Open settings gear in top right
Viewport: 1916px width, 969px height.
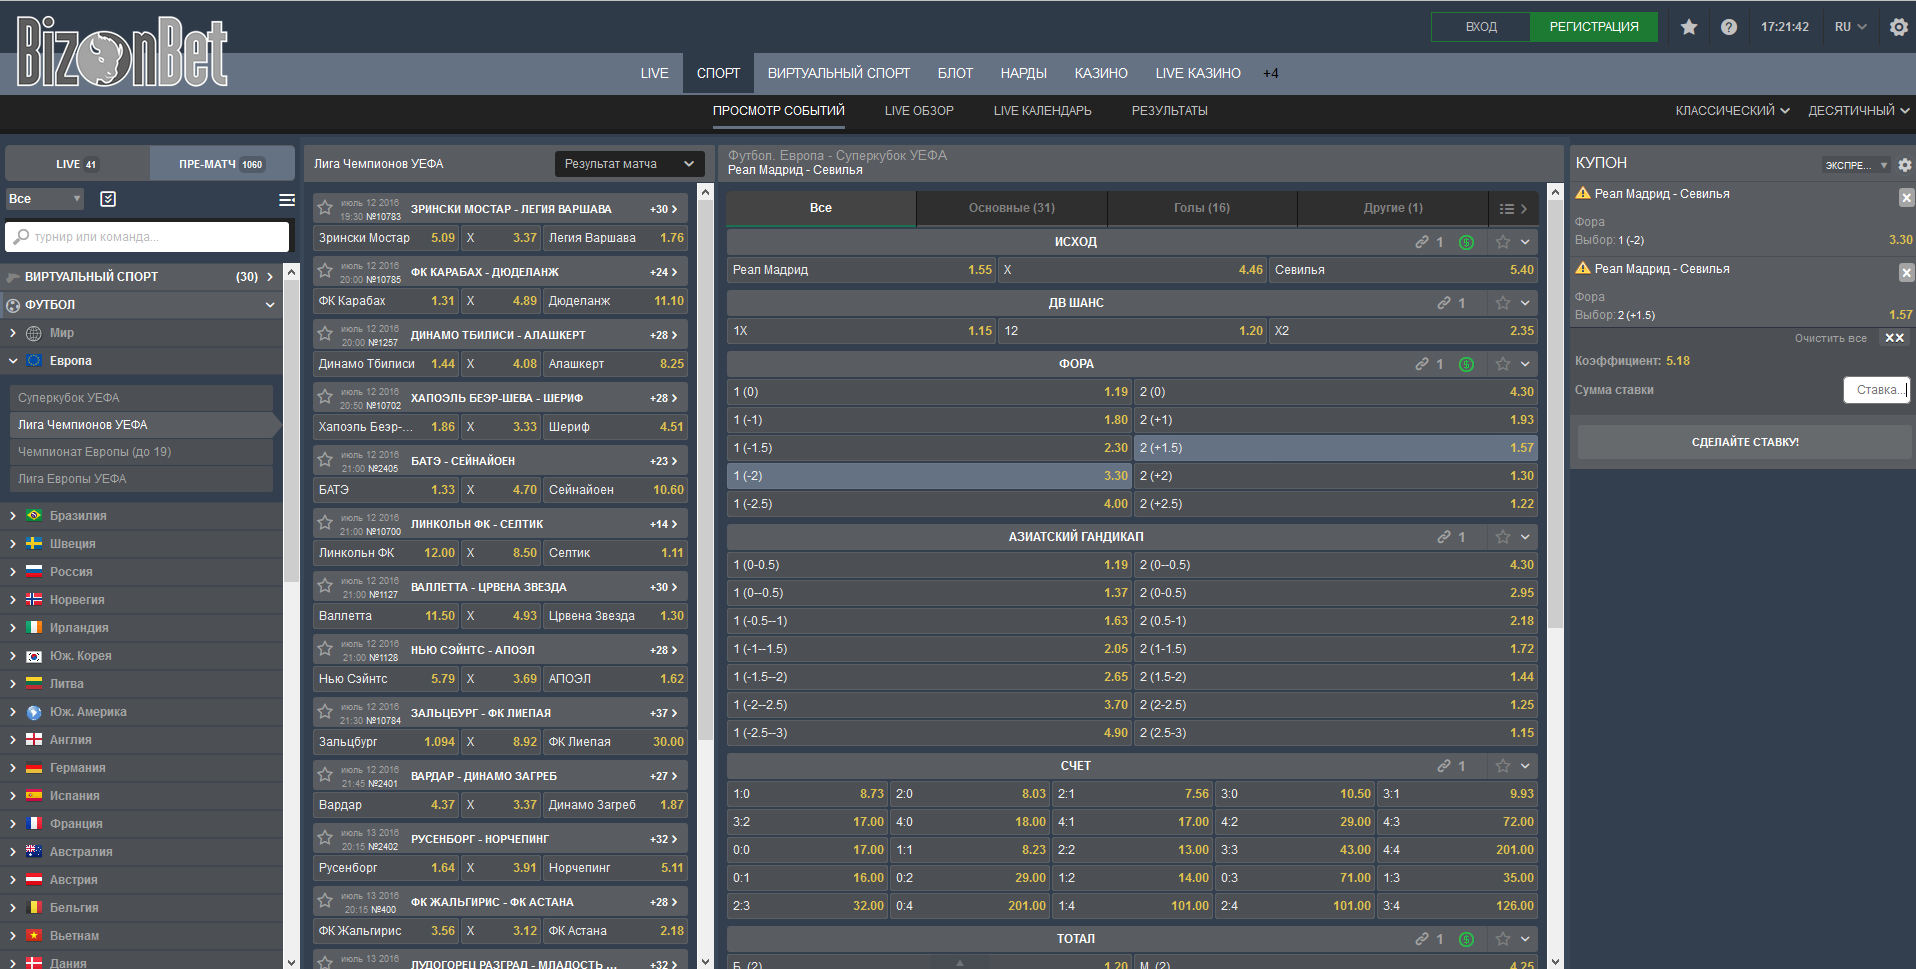(x=1899, y=27)
